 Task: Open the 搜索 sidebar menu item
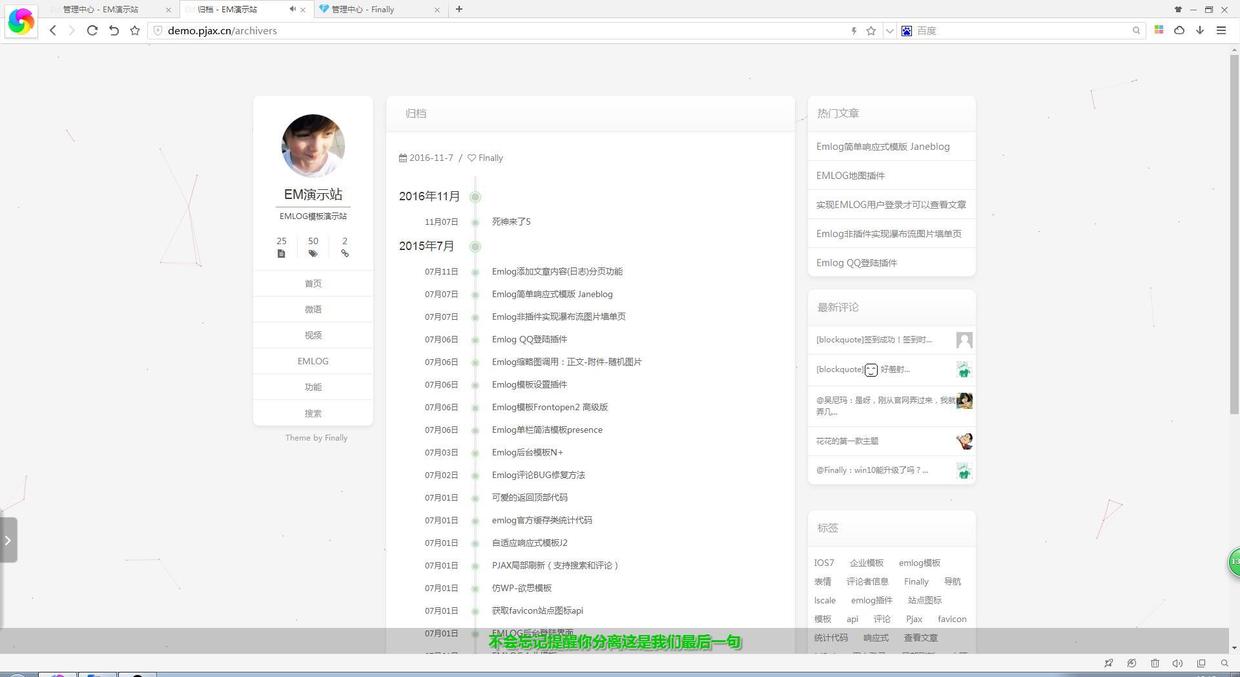pyautogui.click(x=313, y=413)
